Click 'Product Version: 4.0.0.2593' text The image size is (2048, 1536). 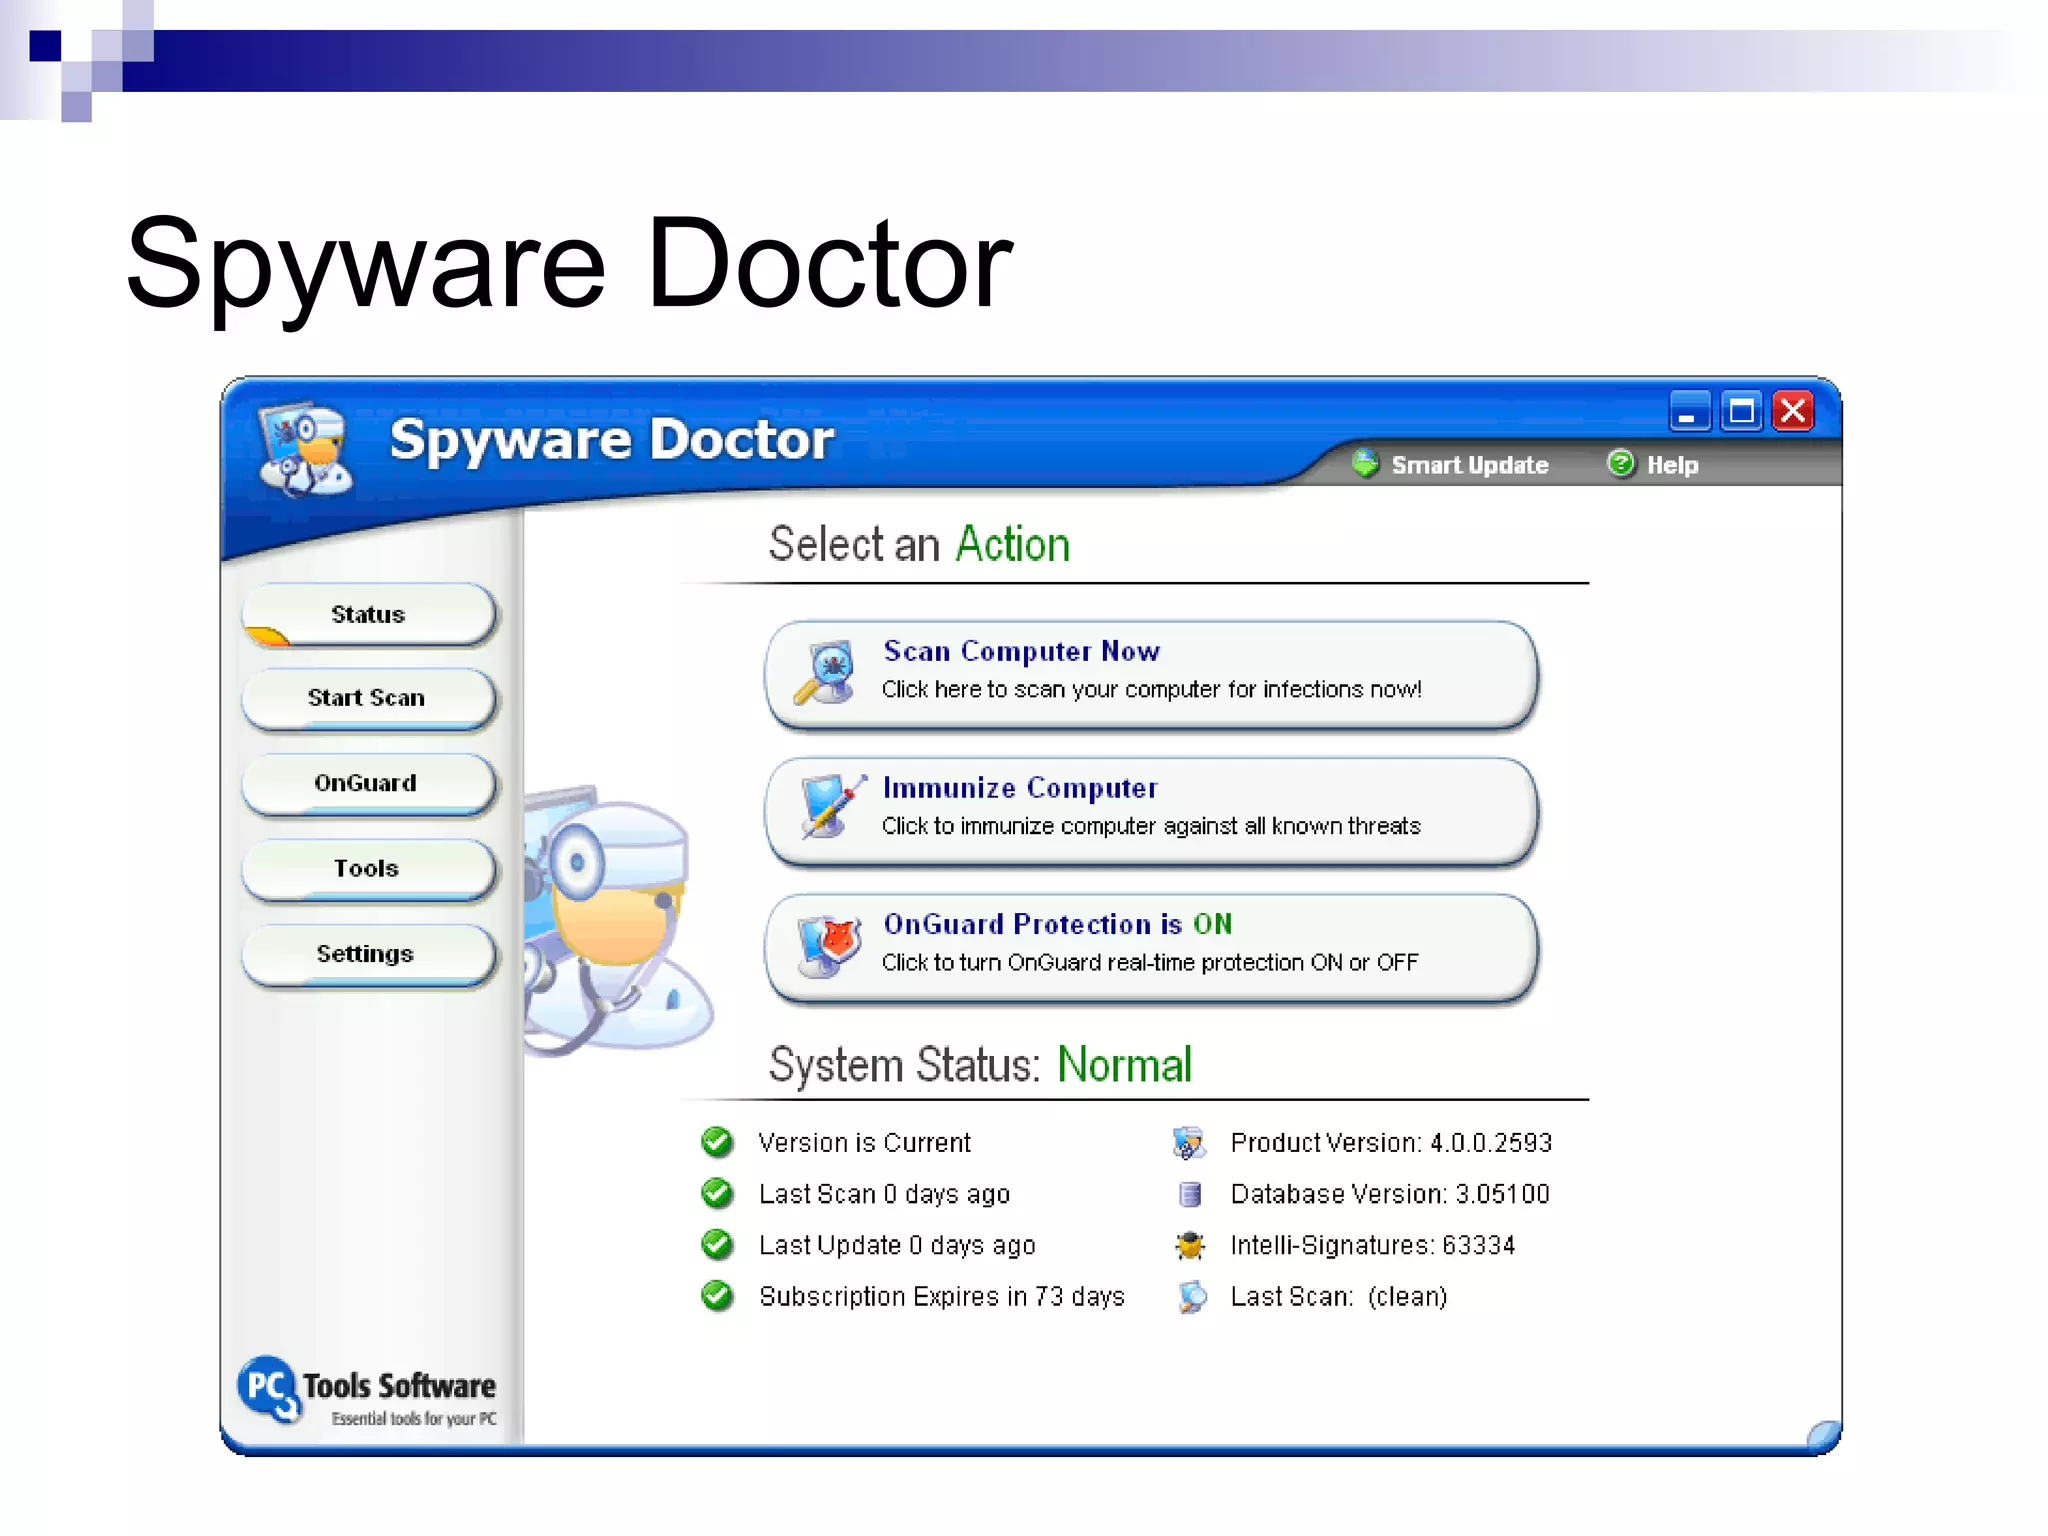click(1391, 1143)
